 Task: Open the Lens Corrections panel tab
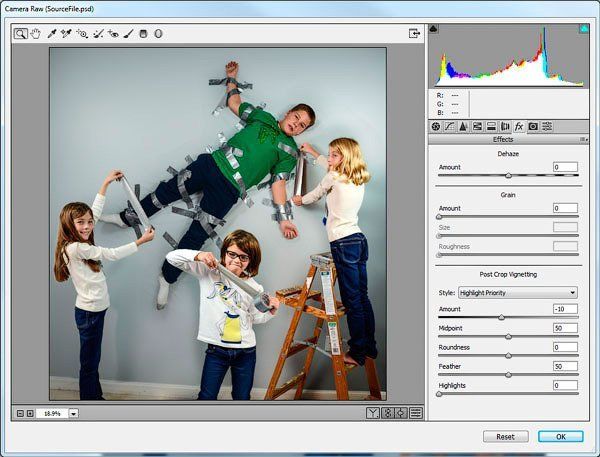505,126
